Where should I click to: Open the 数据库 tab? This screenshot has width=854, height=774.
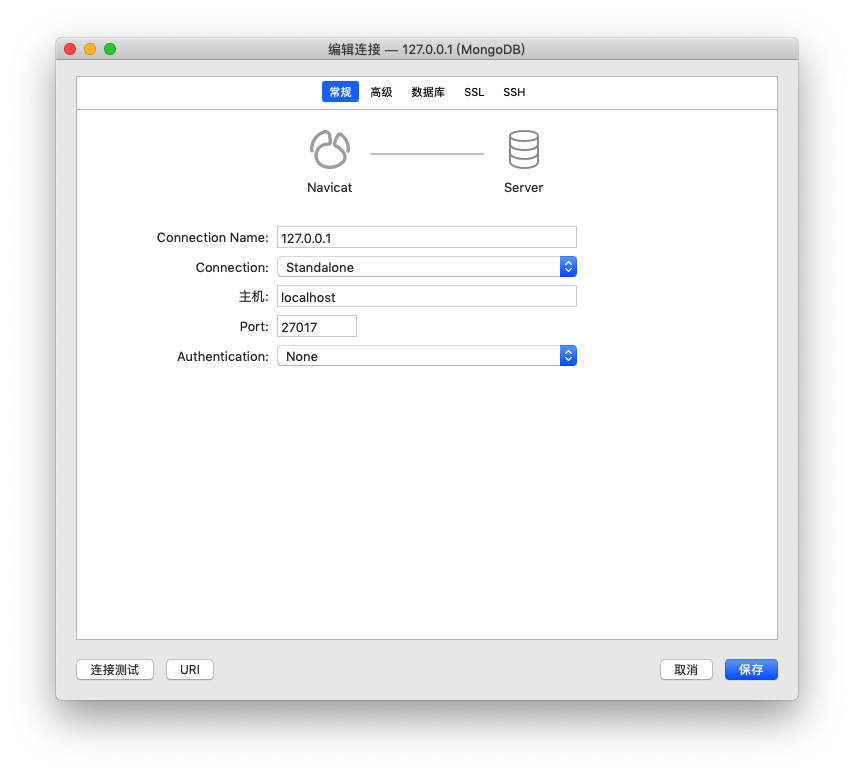(x=428, y=92)
